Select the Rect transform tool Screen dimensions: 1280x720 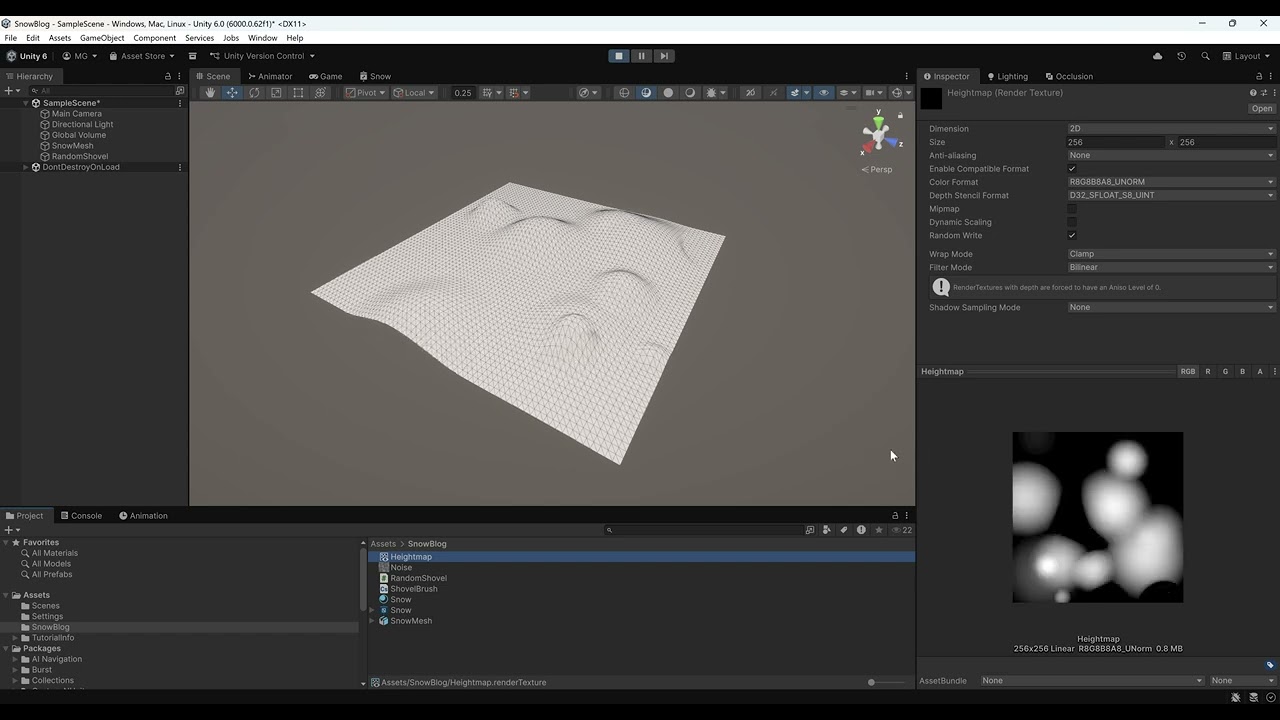[298, 93]
